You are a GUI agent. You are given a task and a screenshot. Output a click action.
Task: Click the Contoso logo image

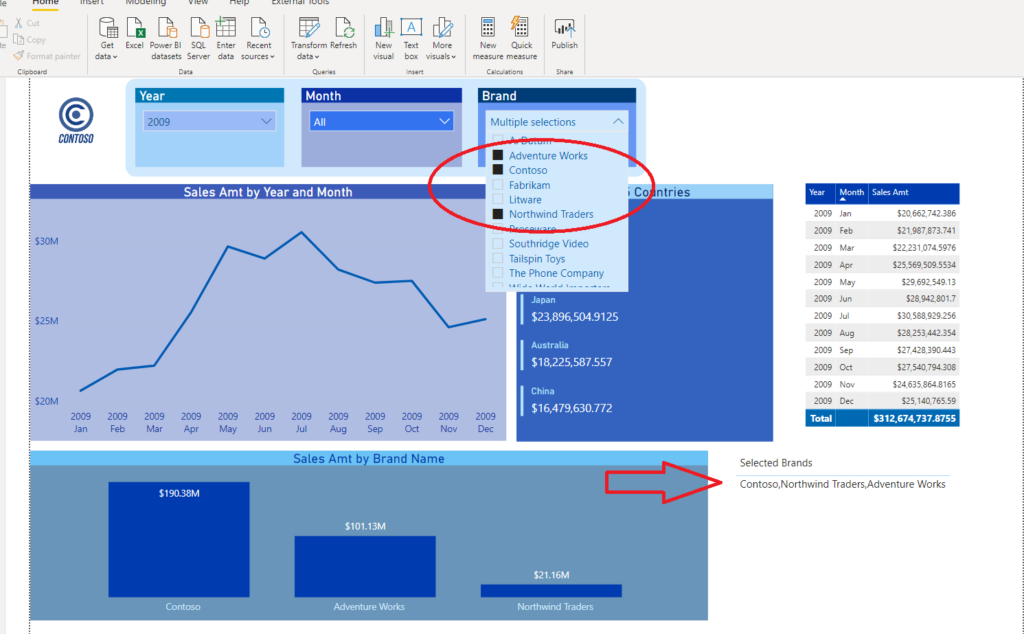[x=76, y=121]
